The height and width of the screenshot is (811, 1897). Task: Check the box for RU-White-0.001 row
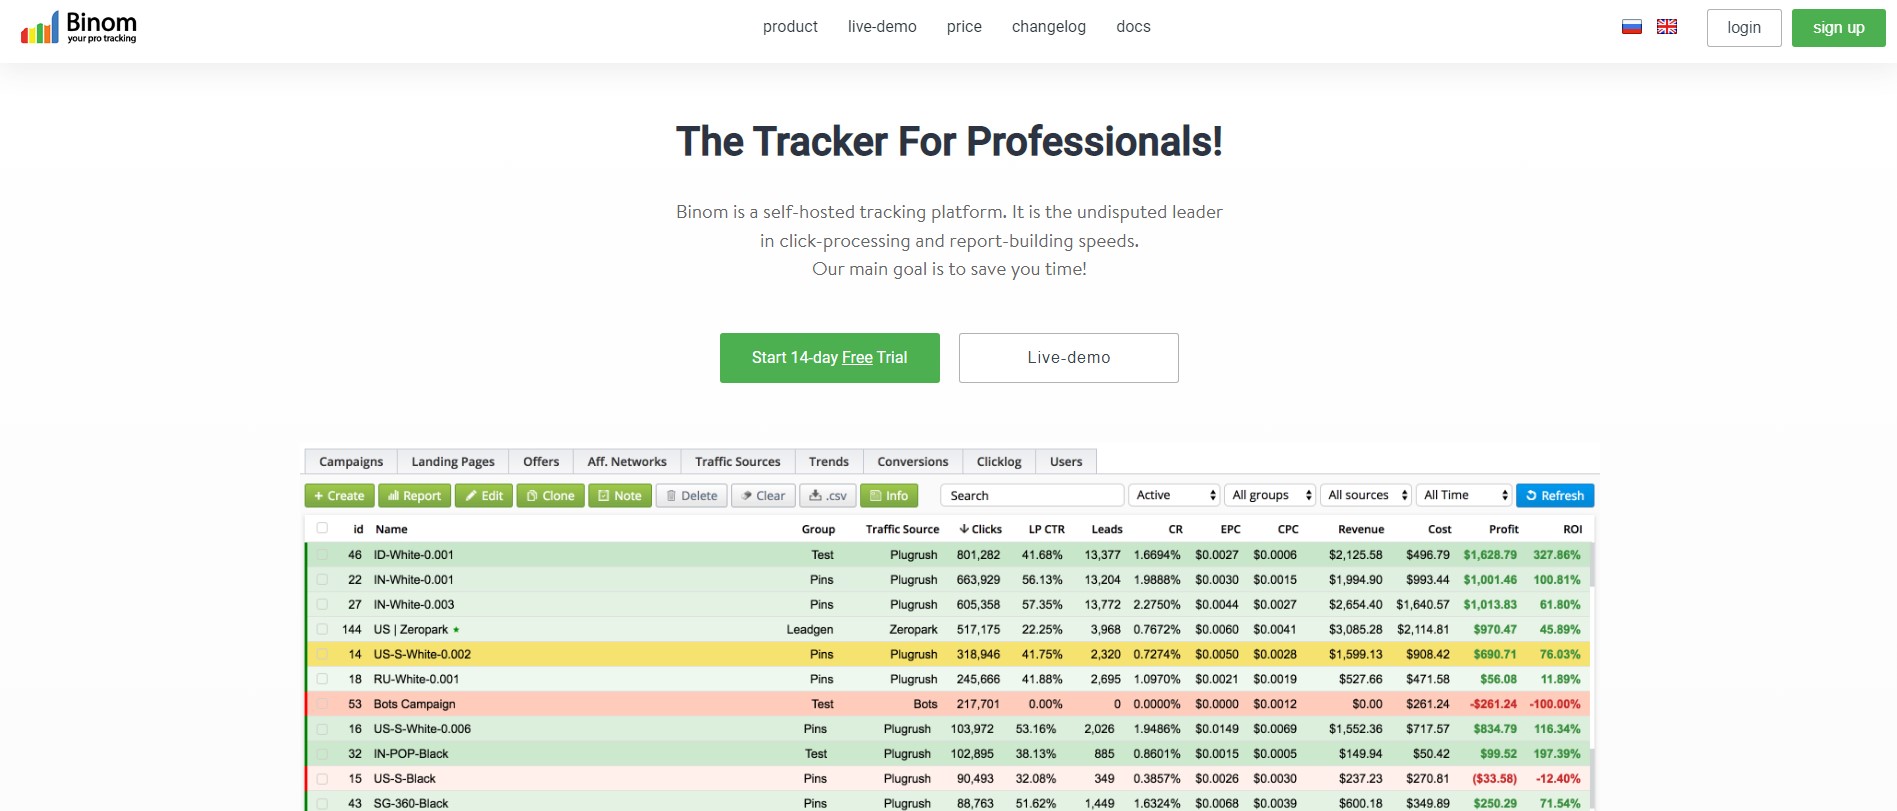point(322,679)
